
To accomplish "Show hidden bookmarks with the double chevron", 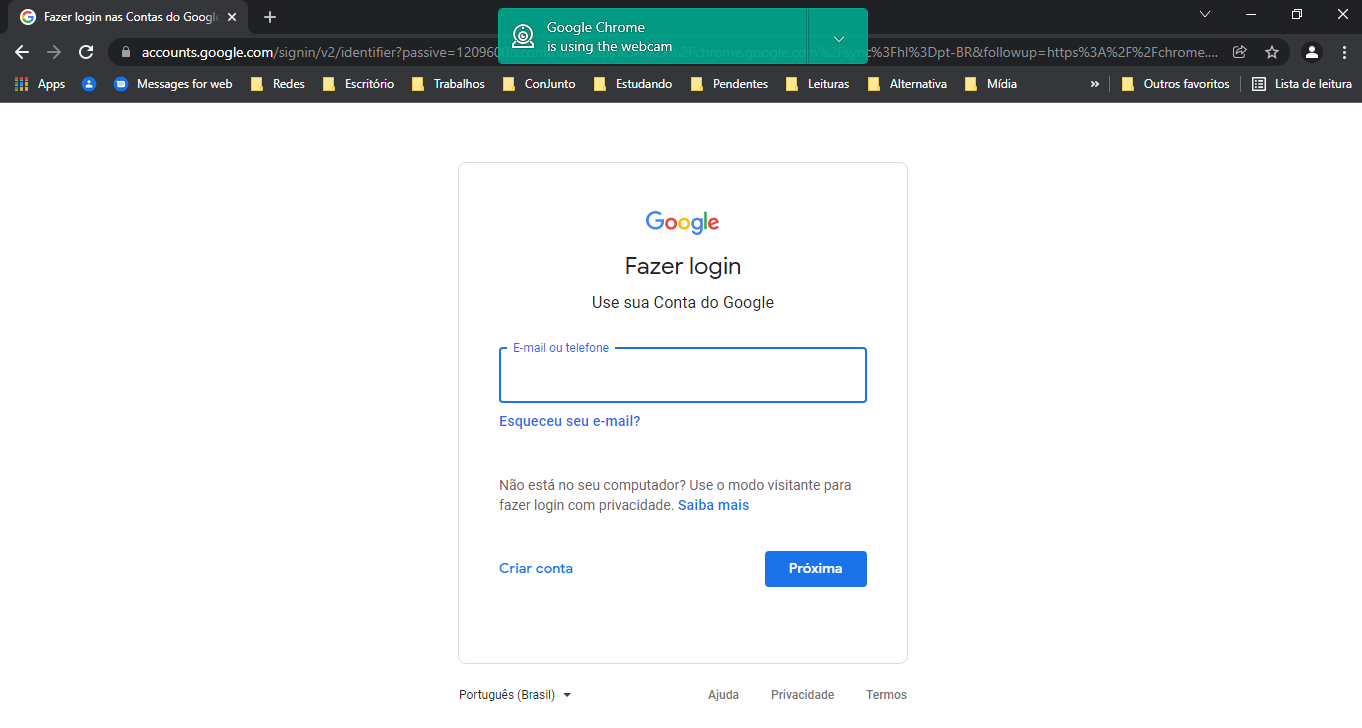I will tap(1094, 84).
